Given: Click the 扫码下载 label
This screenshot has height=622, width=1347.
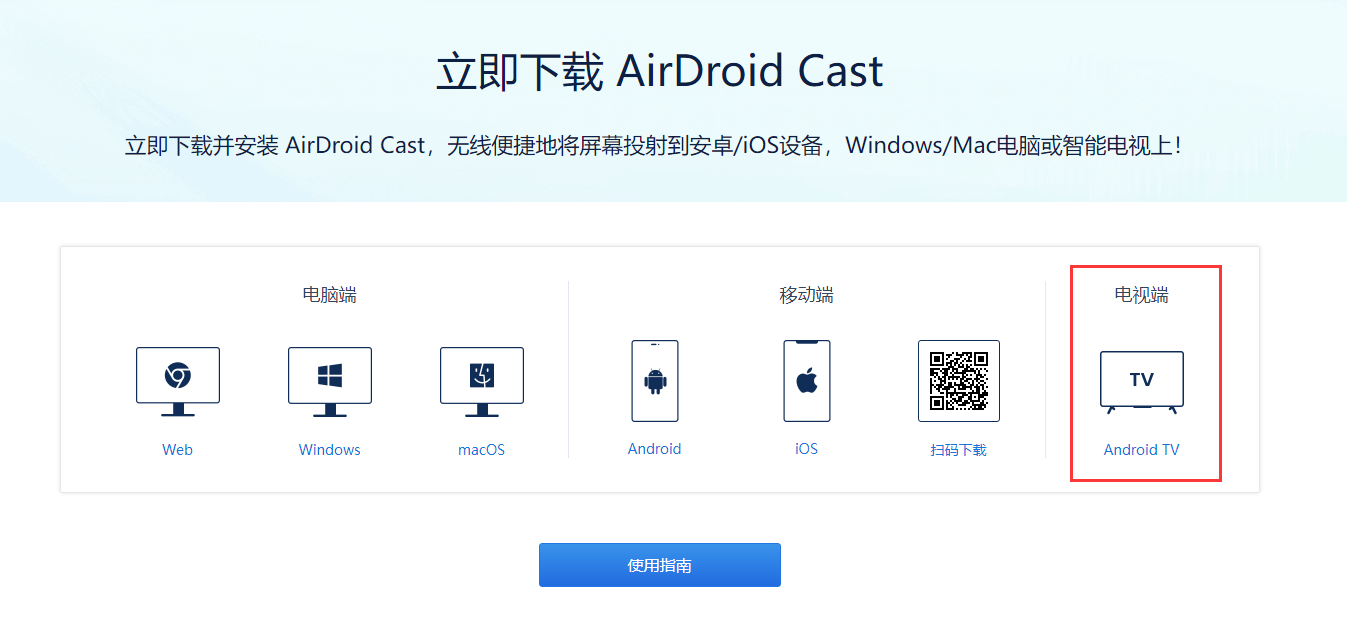Looking at the screenshot, I should [959, 450].
